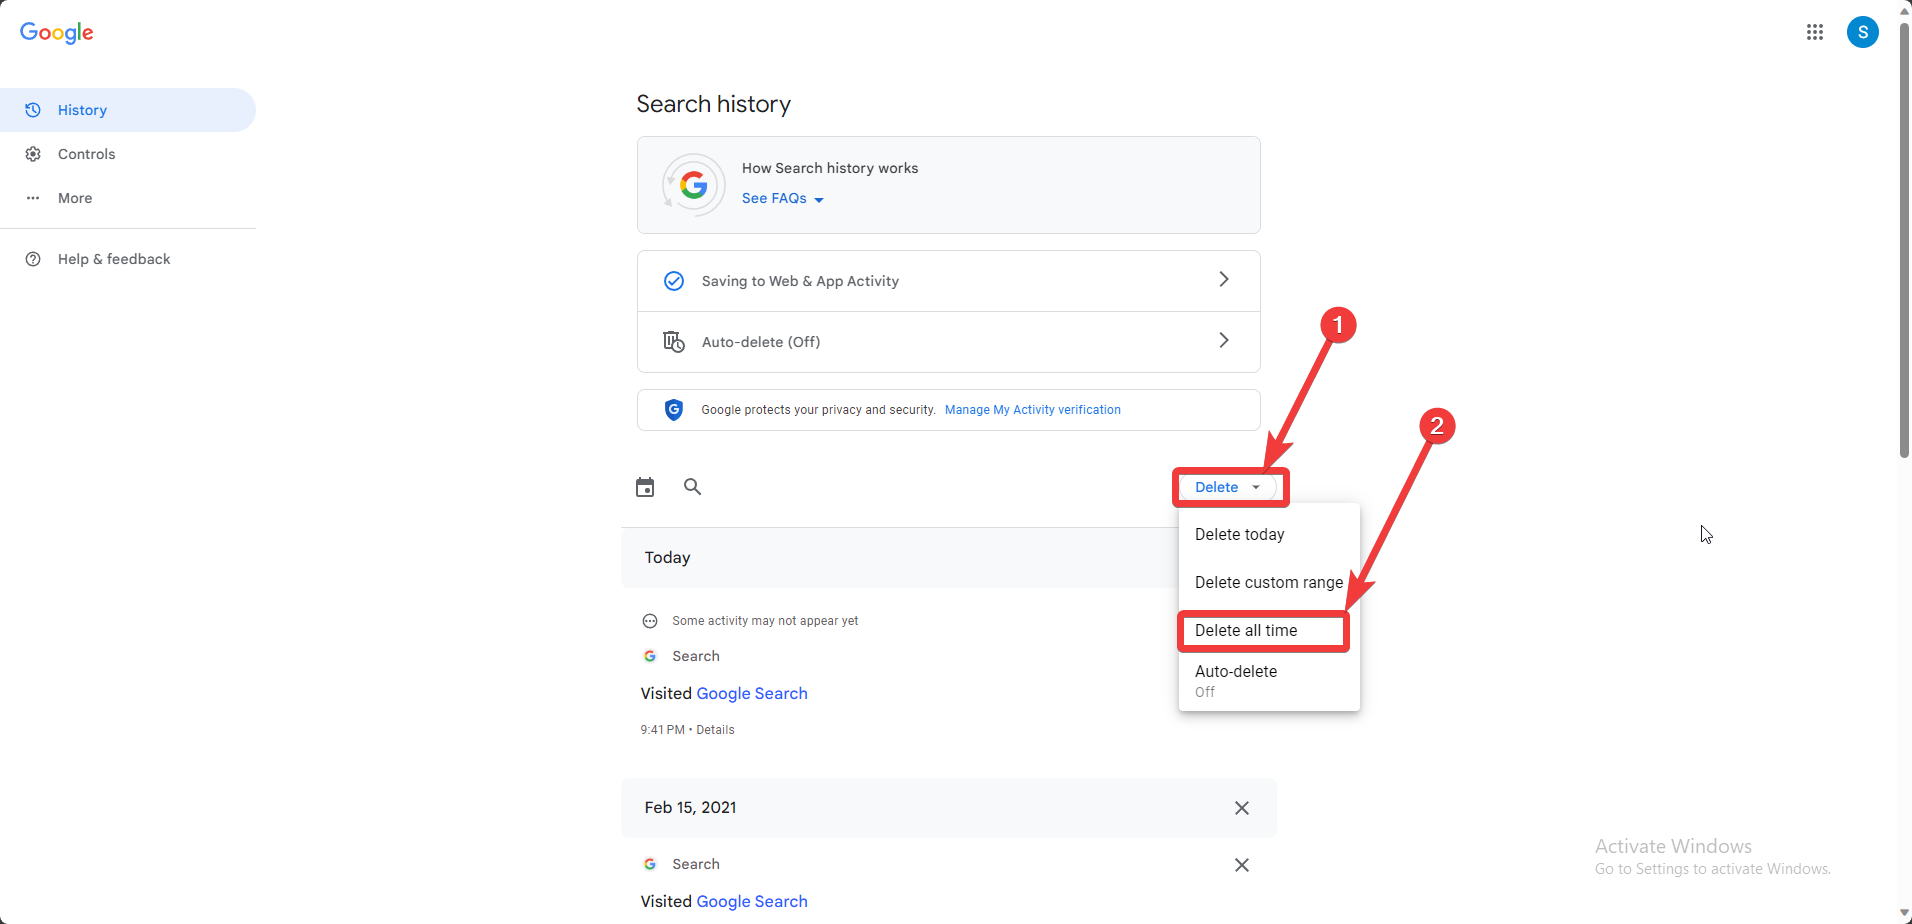
Task: Click the Google logo
Action: [x=57, y=33]
